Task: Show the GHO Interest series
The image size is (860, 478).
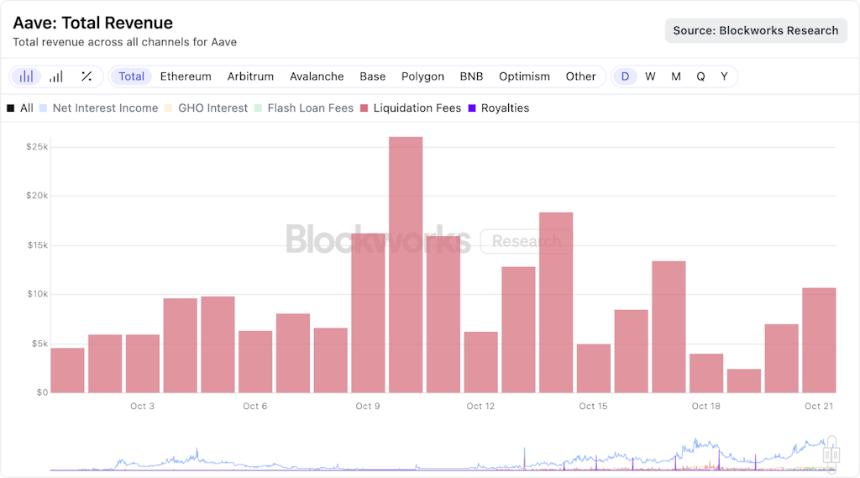Action: pos(206,108)
